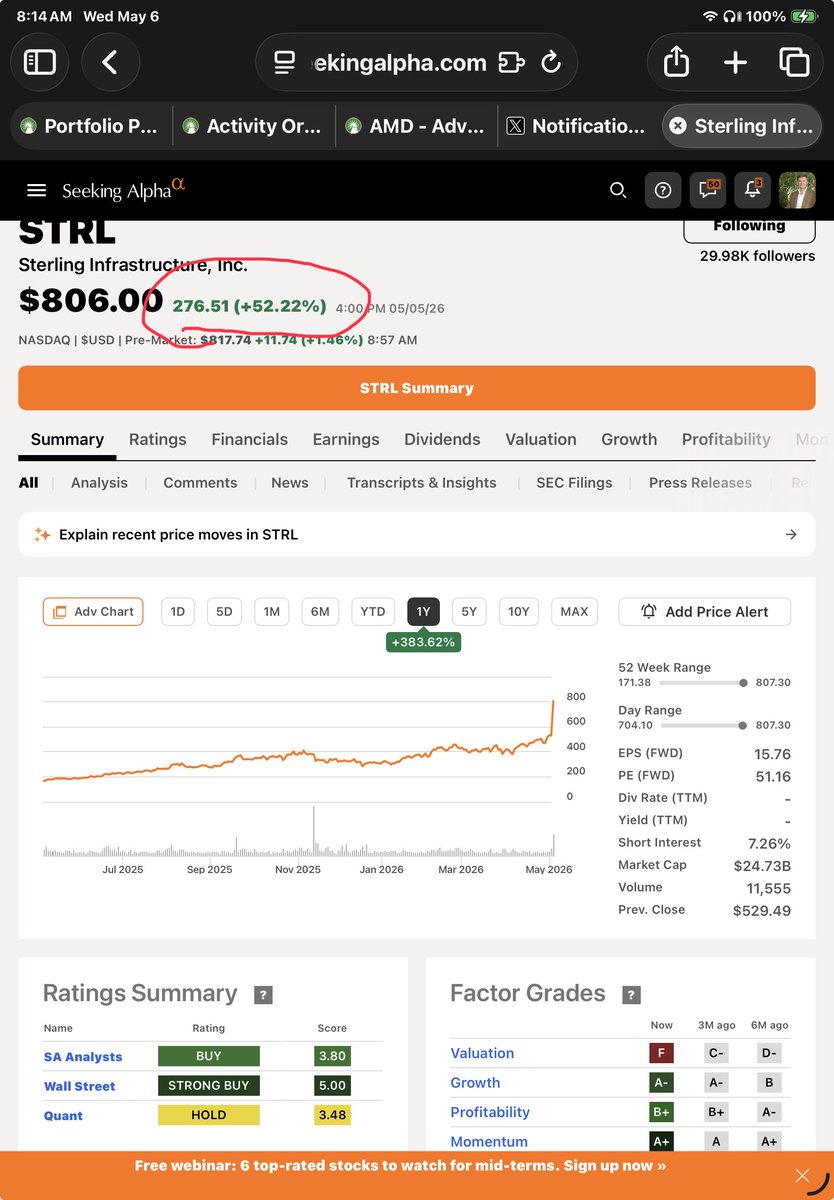
Task: Open the Share sheet icon
Action: click(x=677, y=62)
